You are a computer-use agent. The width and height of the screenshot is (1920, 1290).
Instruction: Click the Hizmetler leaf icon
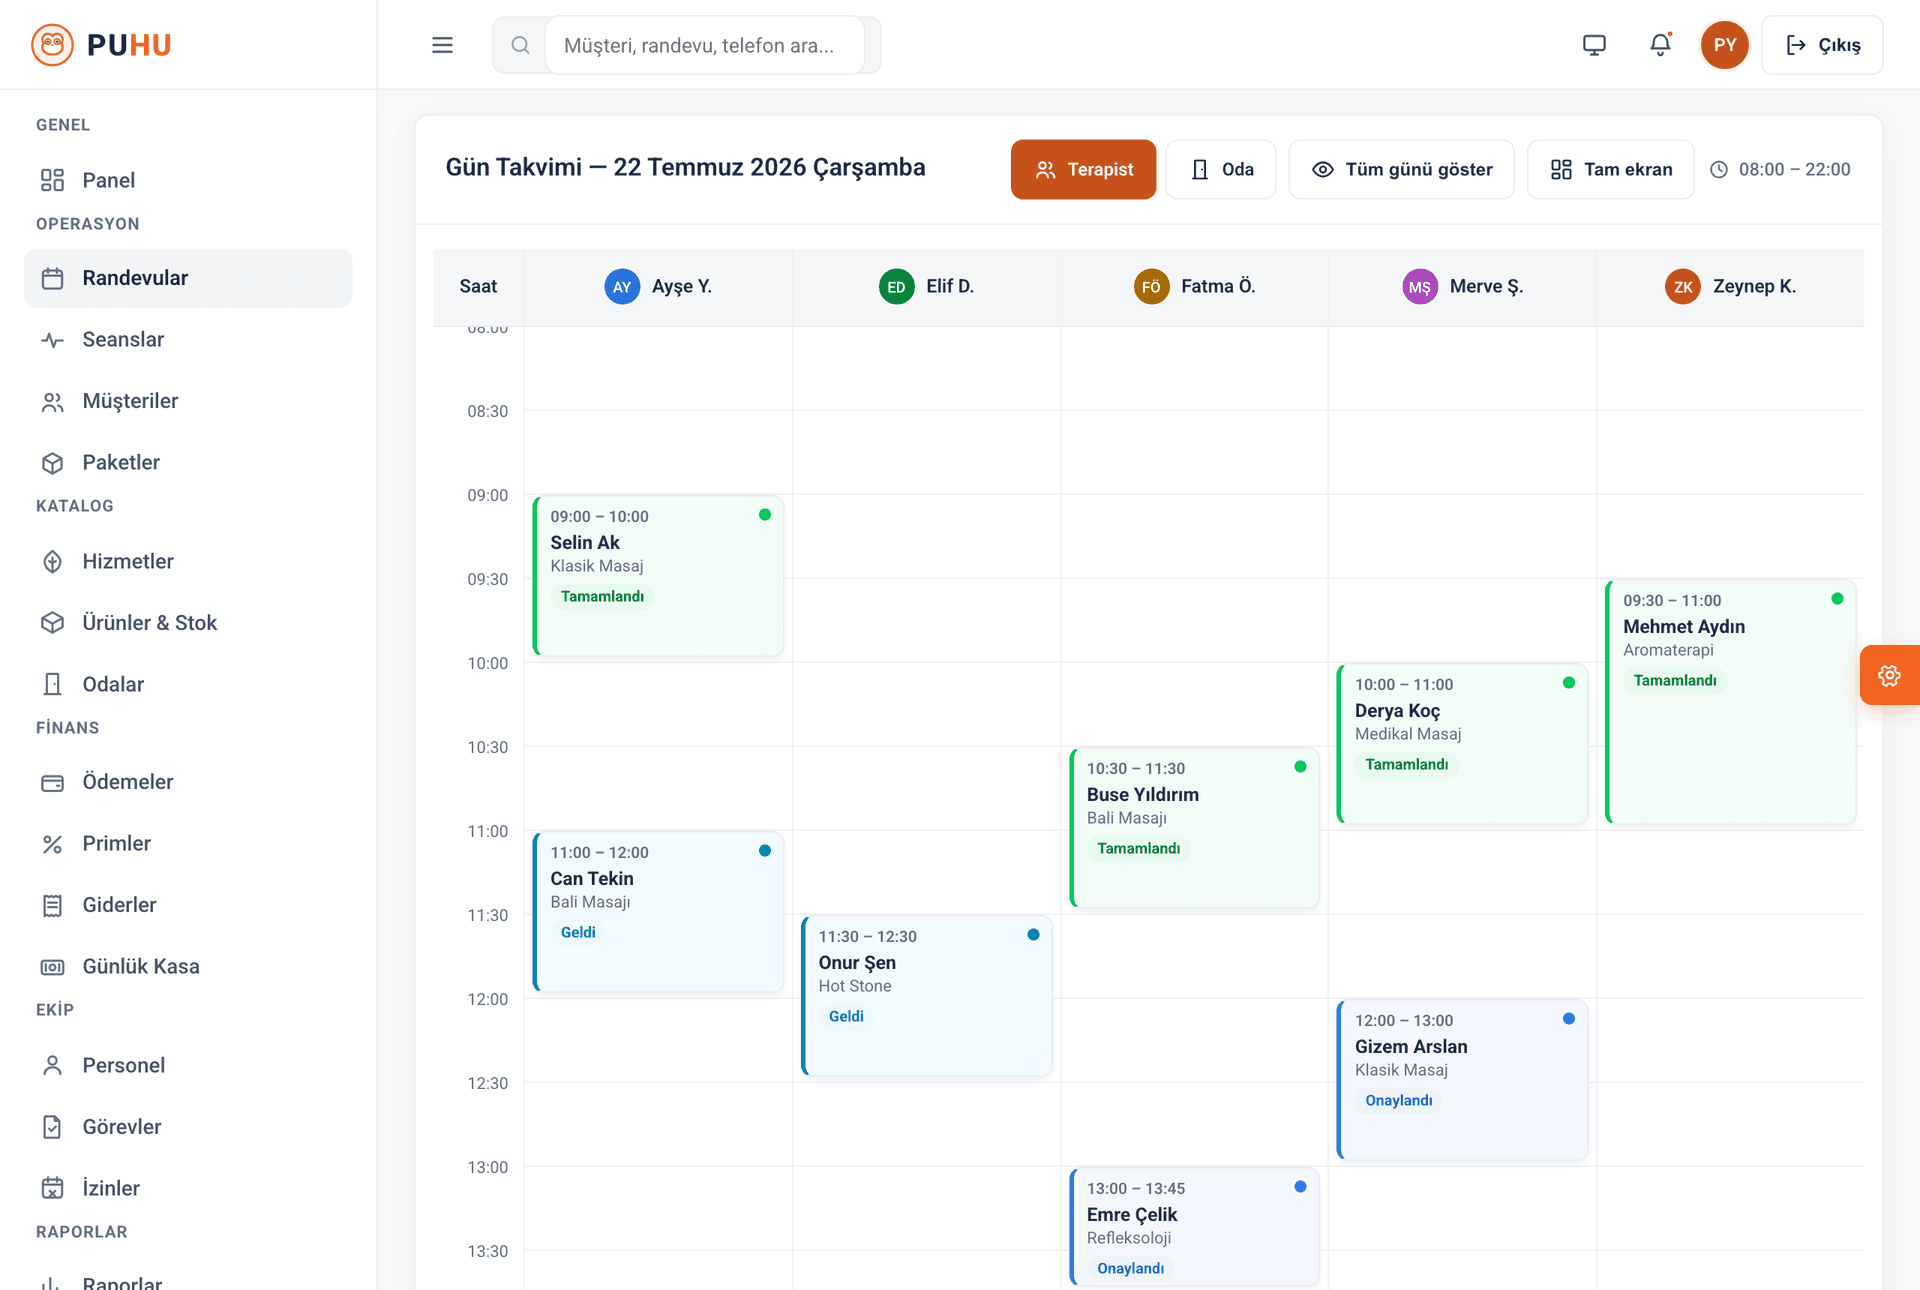(x=52, y=562)
